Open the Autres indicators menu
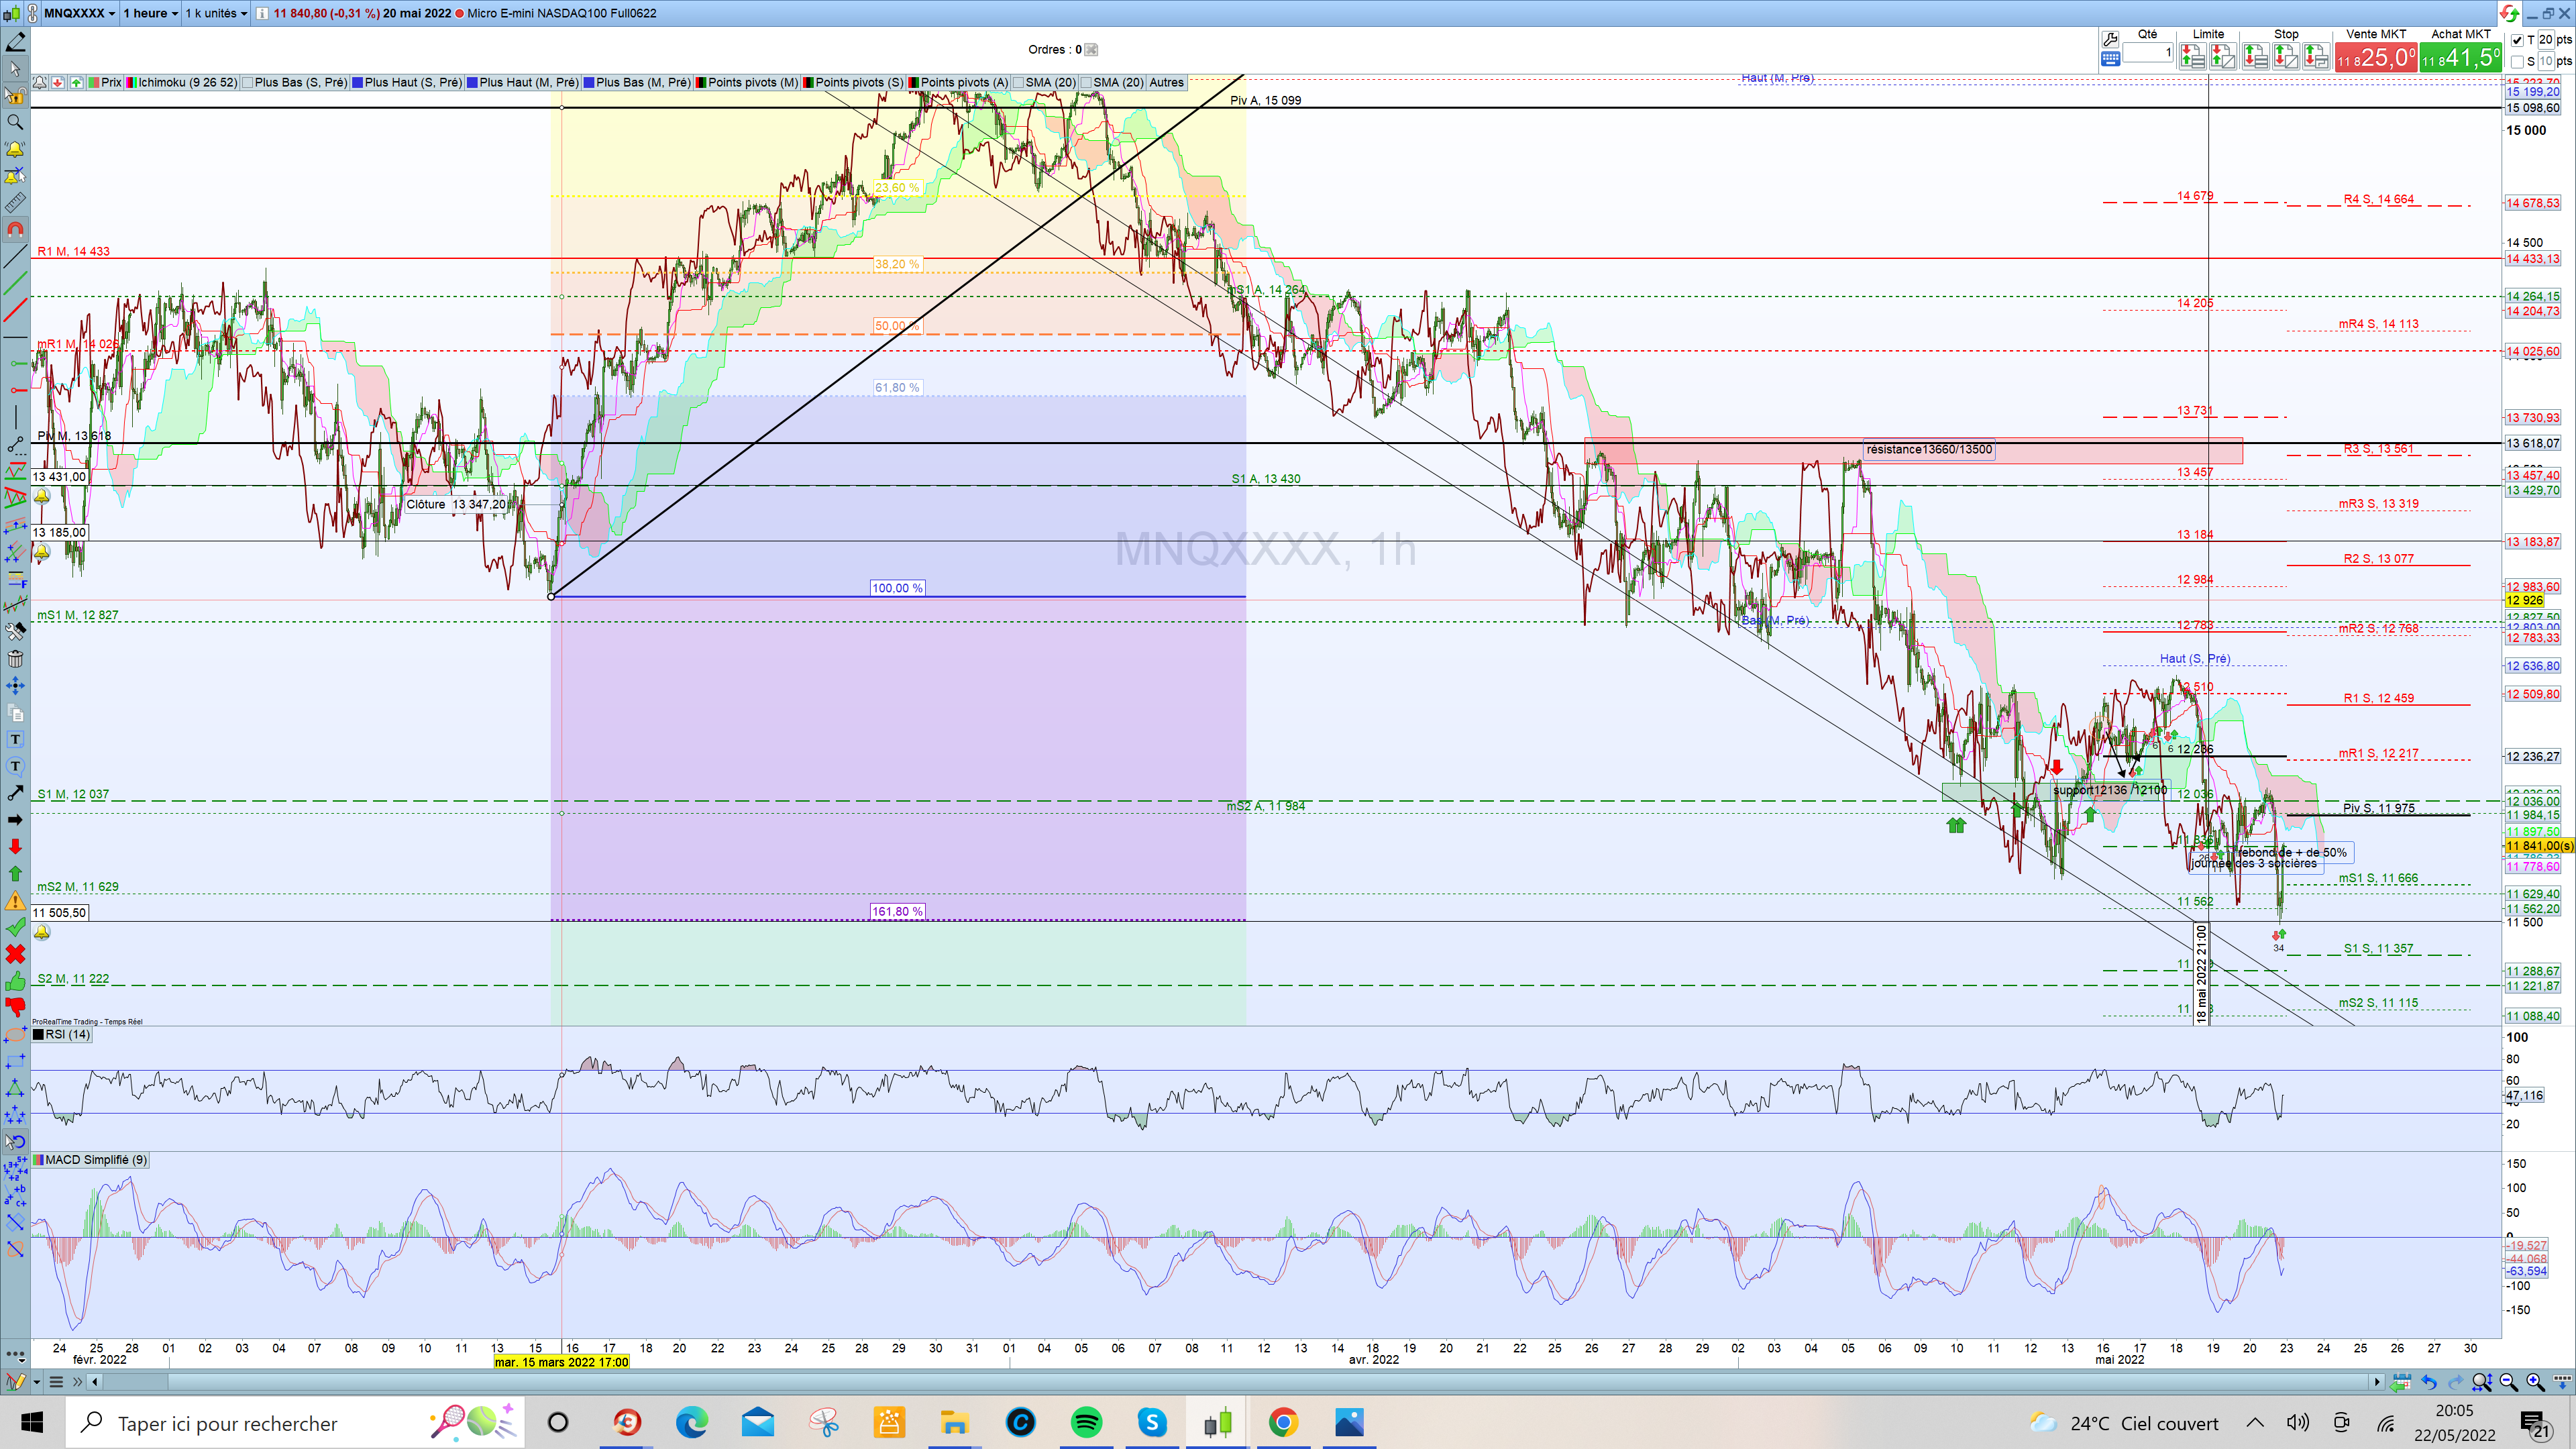This screenshot has height=1449, width=2576. (1166, 83)
